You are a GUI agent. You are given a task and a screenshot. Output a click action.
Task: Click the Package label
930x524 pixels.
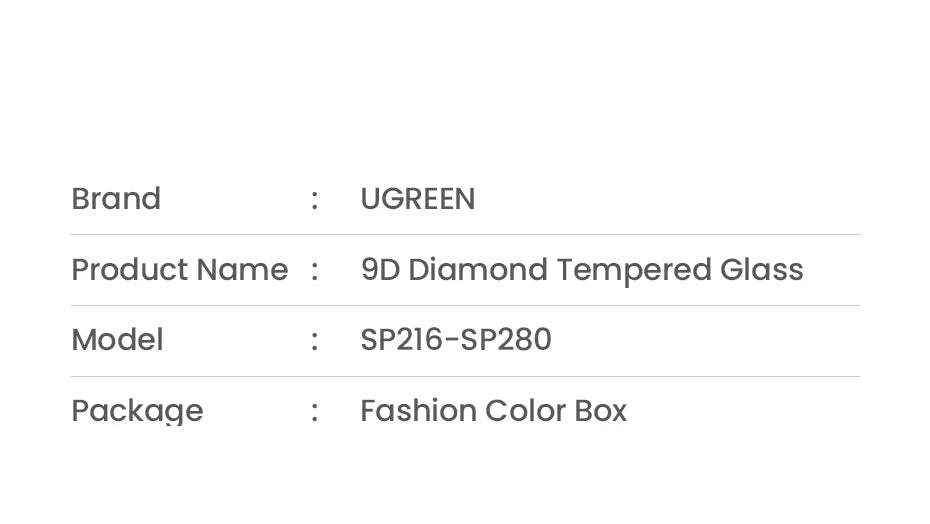[x=137, y=410]
